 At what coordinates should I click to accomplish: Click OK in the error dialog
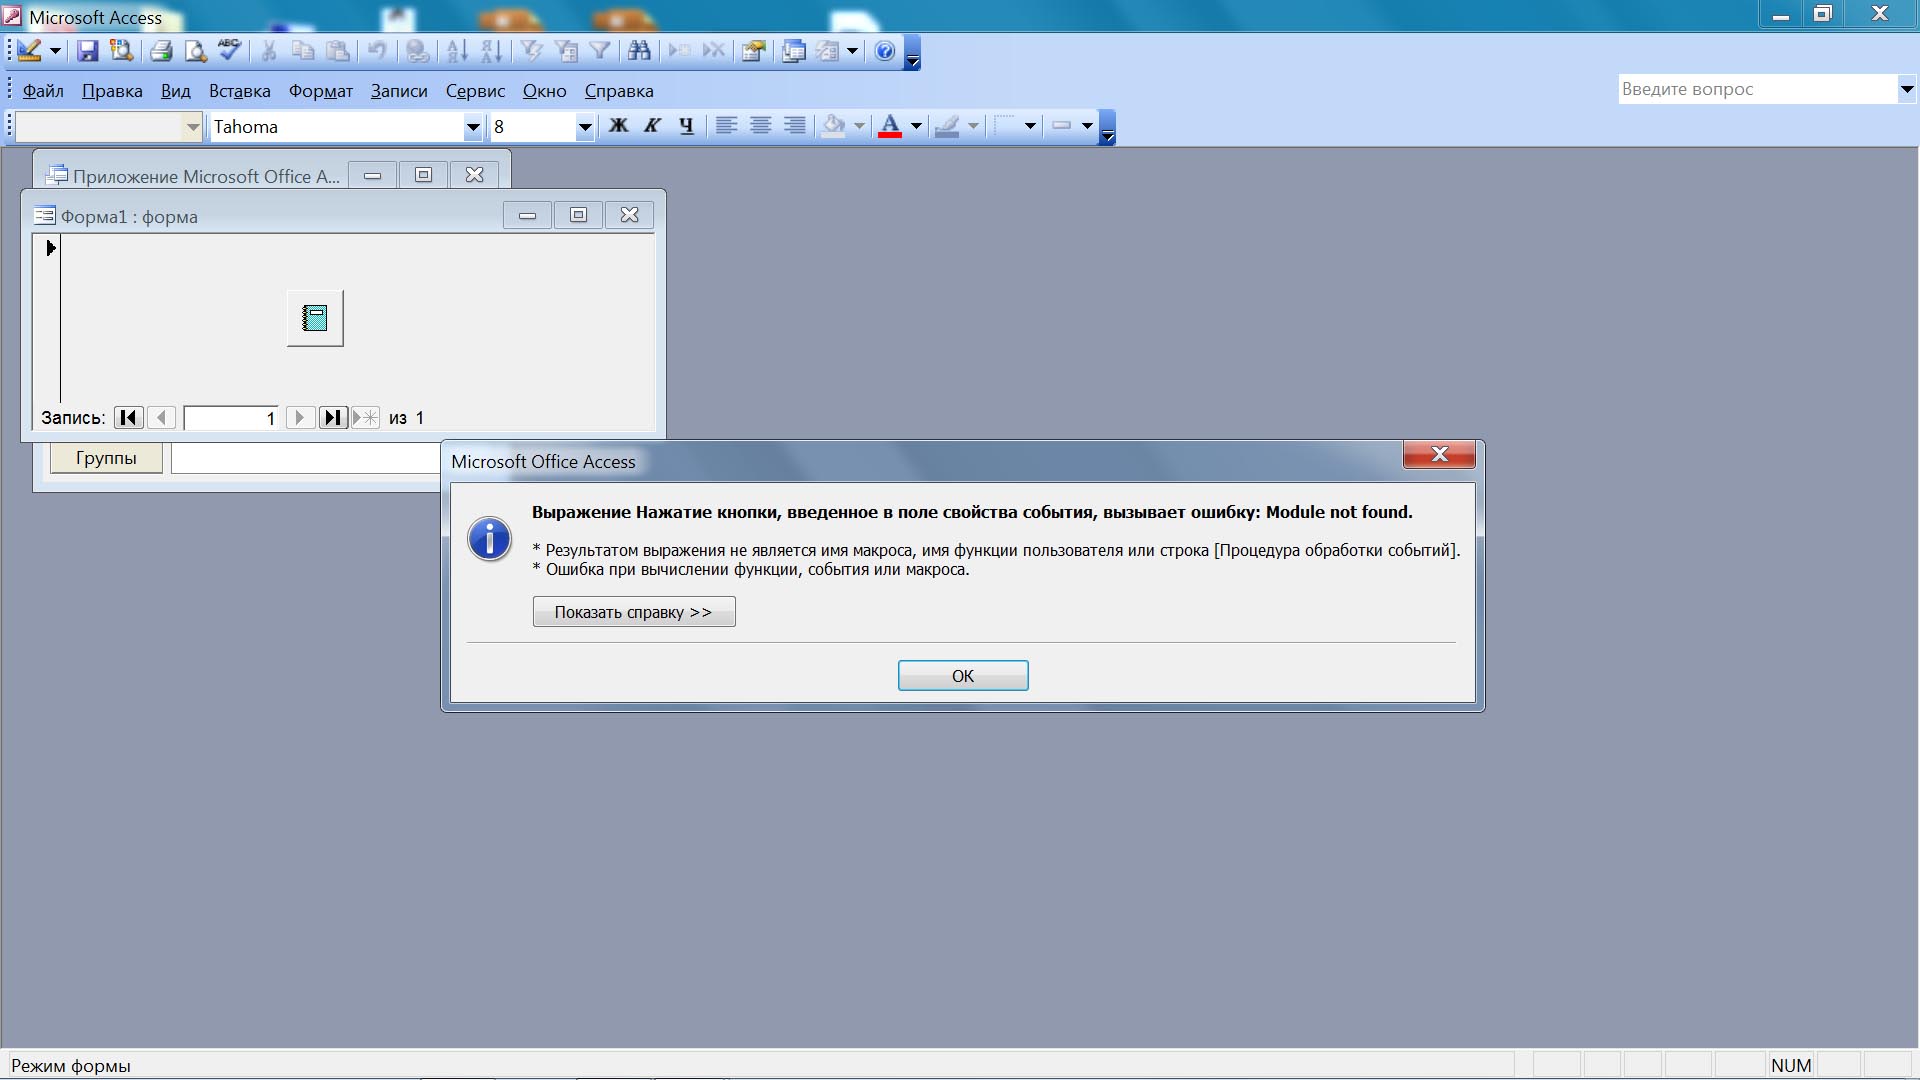[x=963, y=676]
